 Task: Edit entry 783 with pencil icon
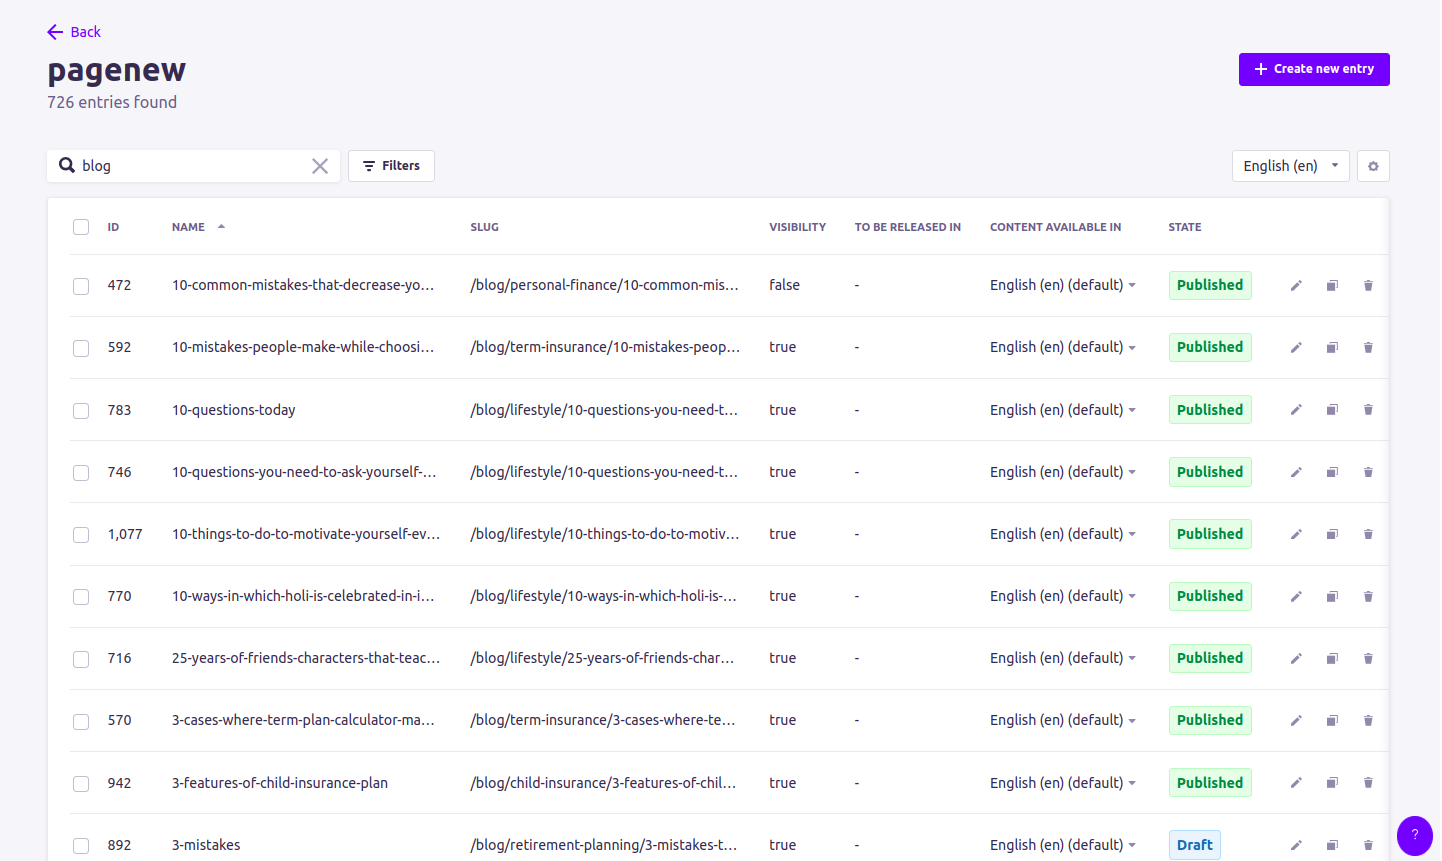coord(1296,410)
